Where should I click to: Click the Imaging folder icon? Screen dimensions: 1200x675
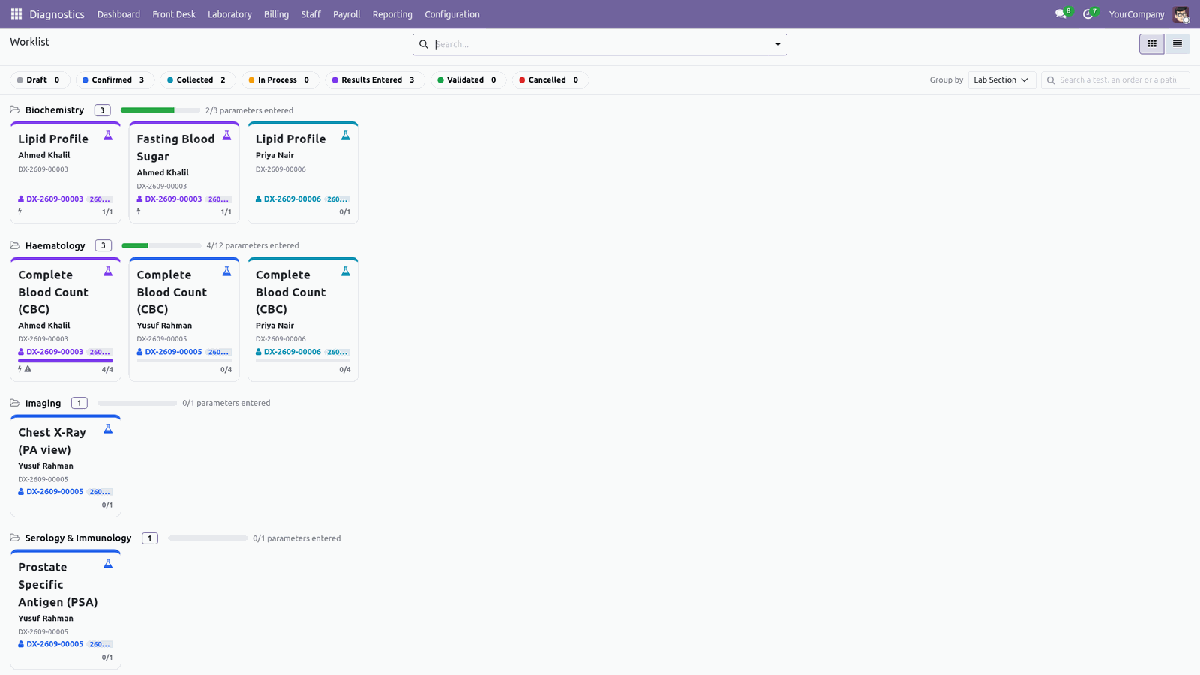tap(15, 403)
